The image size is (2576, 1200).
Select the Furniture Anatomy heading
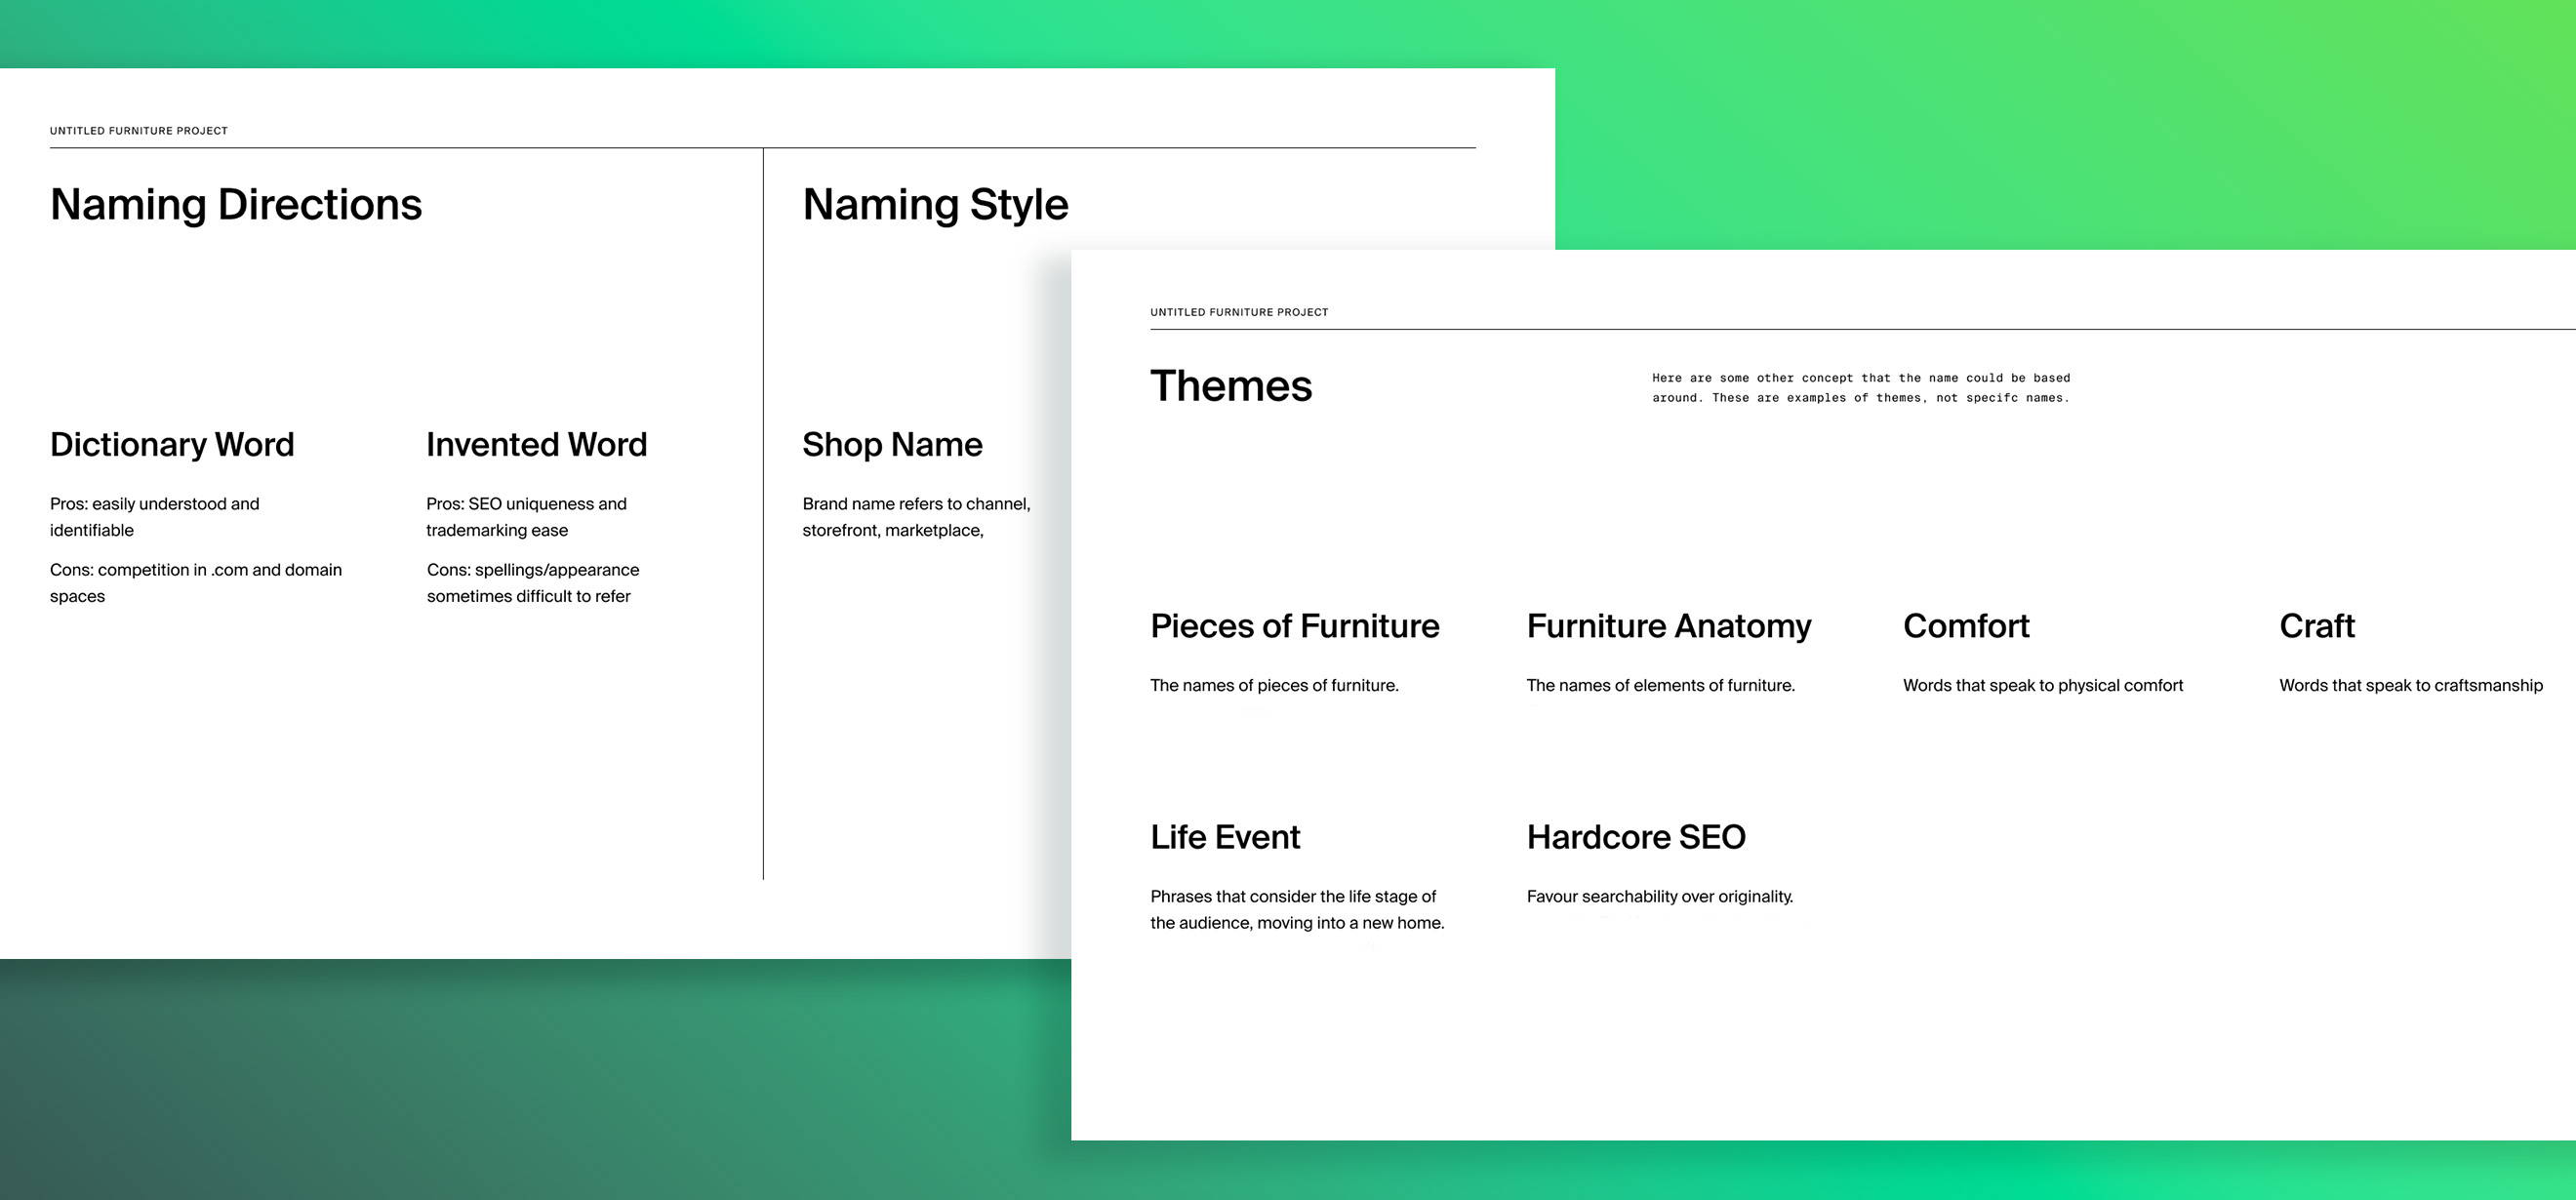coord(1668,626)
